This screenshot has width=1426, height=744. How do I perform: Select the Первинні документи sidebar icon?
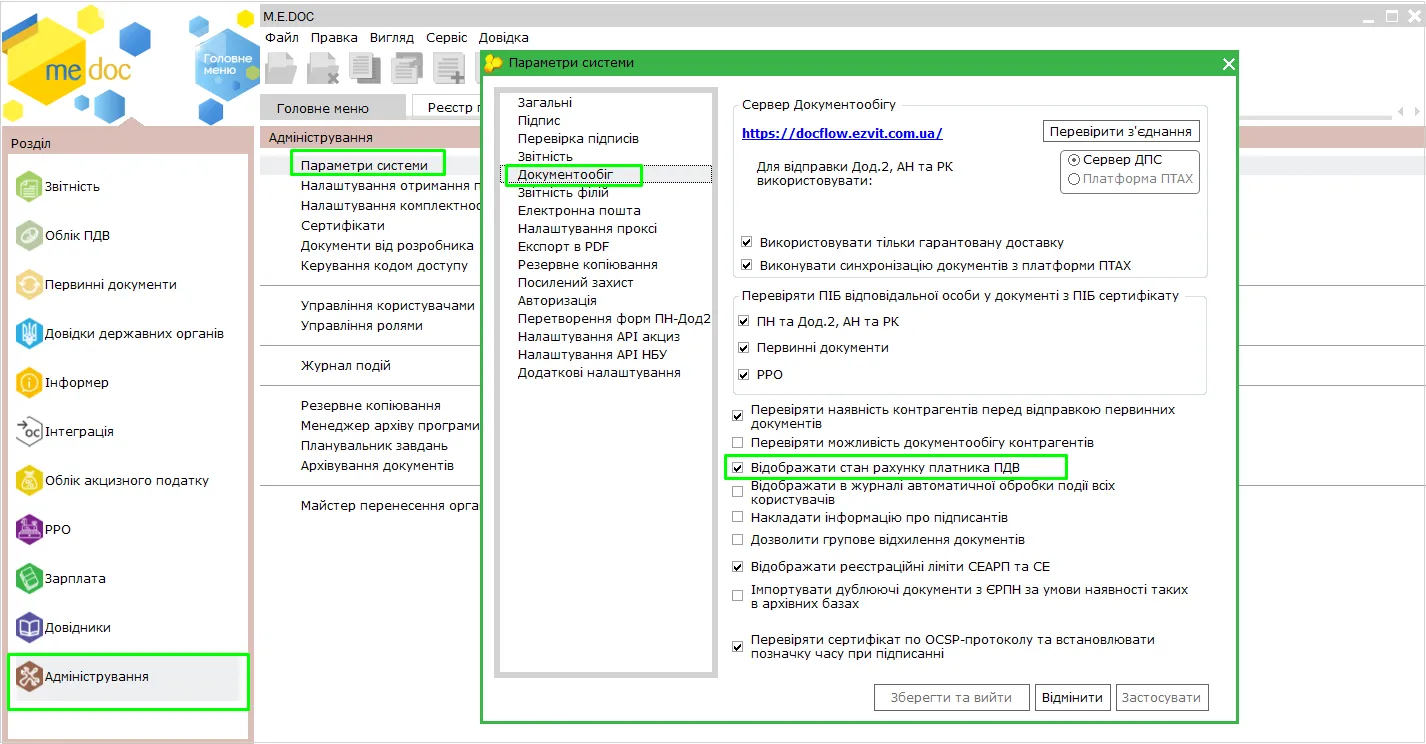click(29, 285)
